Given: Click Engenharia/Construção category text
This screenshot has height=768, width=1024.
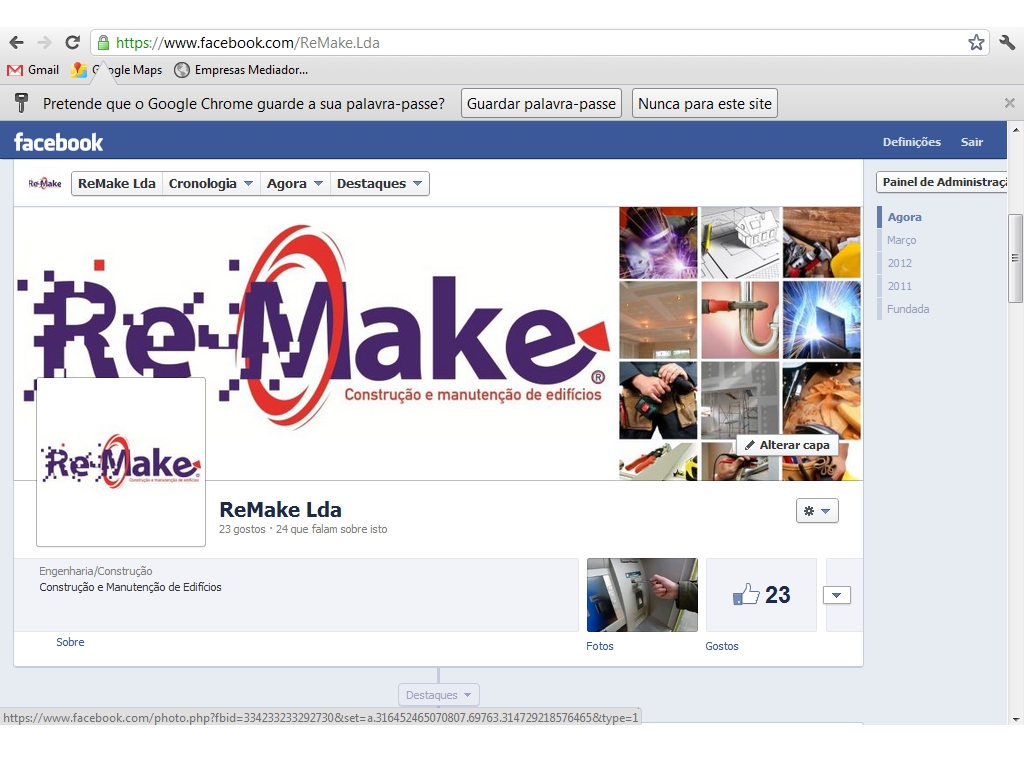Looking at the screenshot, I should tap(95, 571).
